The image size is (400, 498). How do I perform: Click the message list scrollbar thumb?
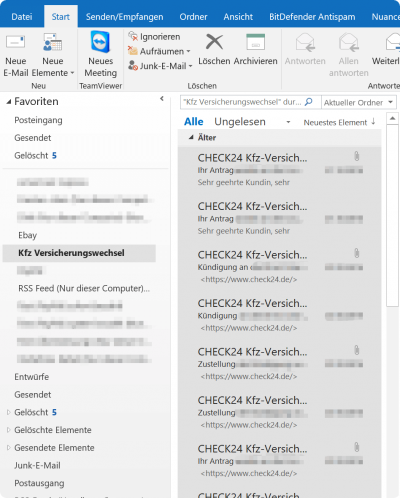pyautogui.click(x=392, y=215)
